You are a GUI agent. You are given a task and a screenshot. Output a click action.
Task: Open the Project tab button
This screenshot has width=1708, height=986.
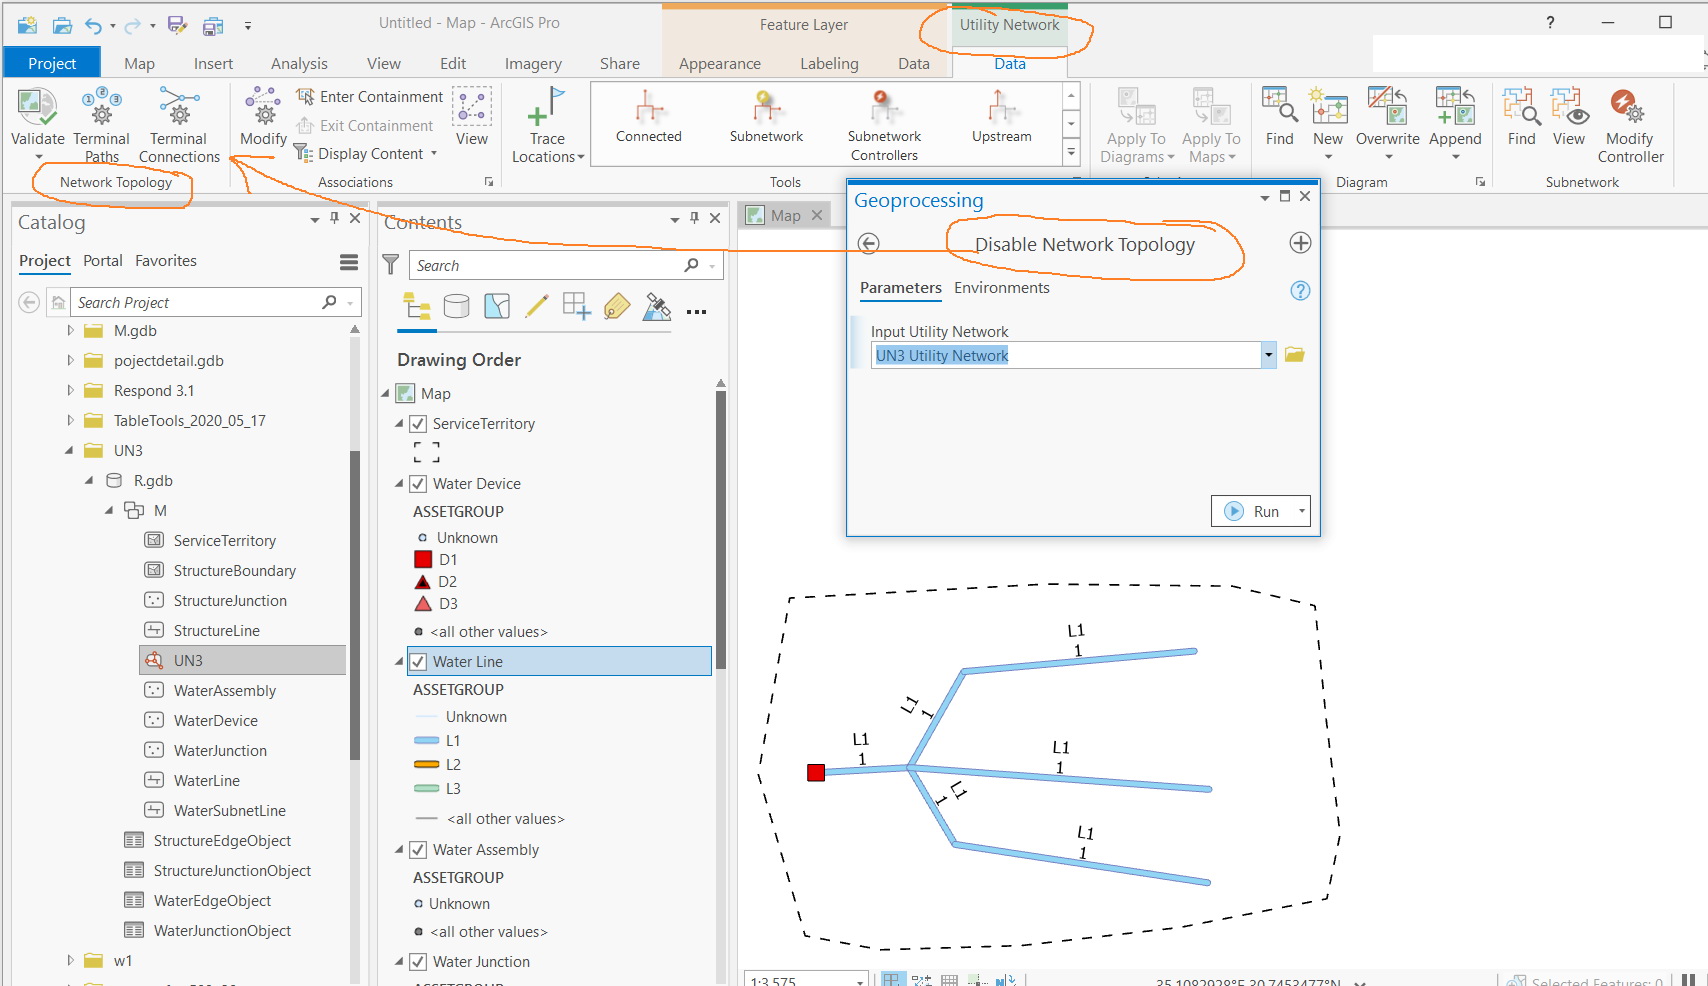click(x=52, y=63)
